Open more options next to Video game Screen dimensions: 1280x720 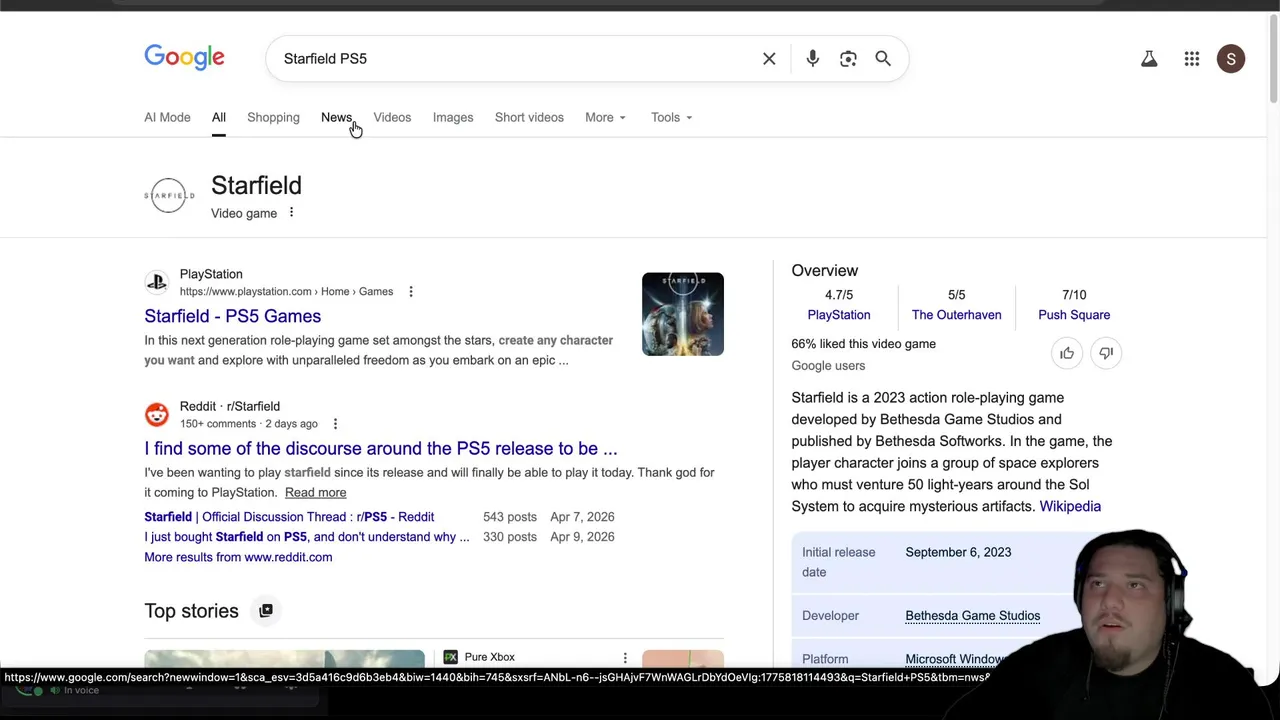(x=291, y=212)
